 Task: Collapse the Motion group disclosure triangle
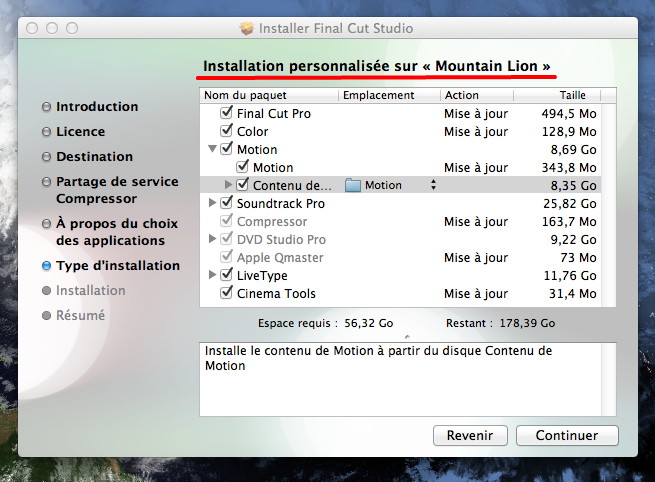pos(212,149)
